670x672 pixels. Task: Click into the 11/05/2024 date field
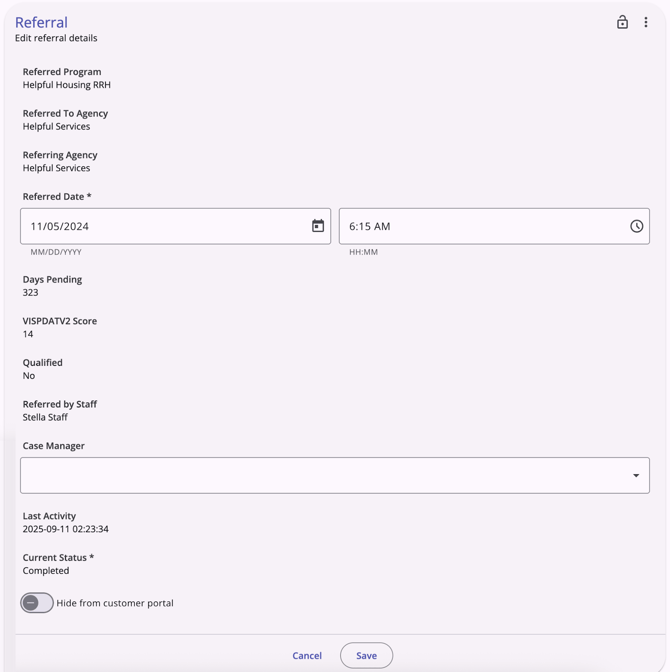pos(160,226)
